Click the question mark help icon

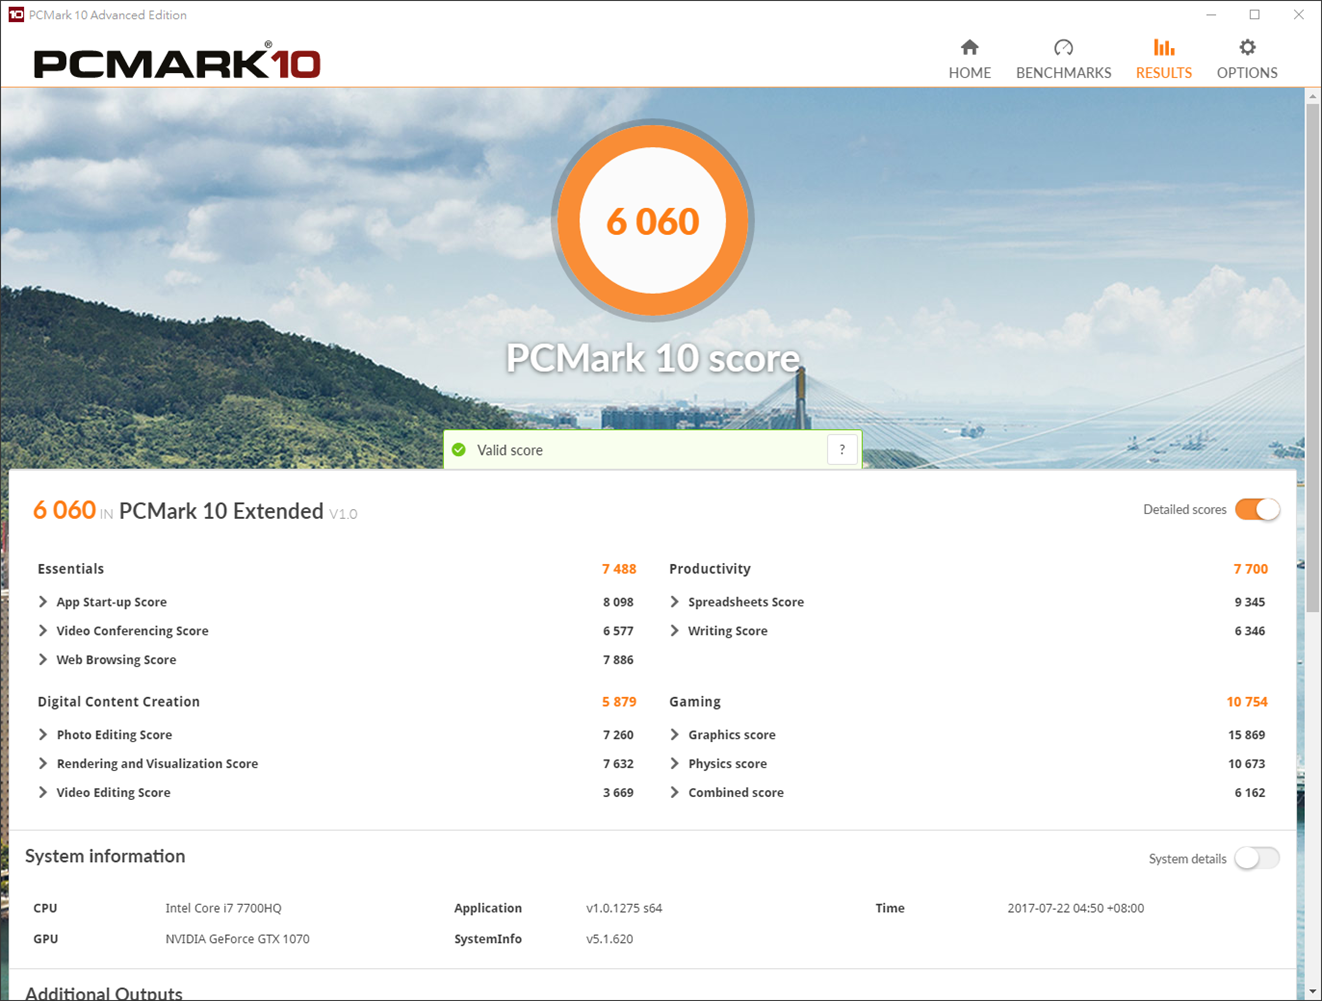[842, 450]
